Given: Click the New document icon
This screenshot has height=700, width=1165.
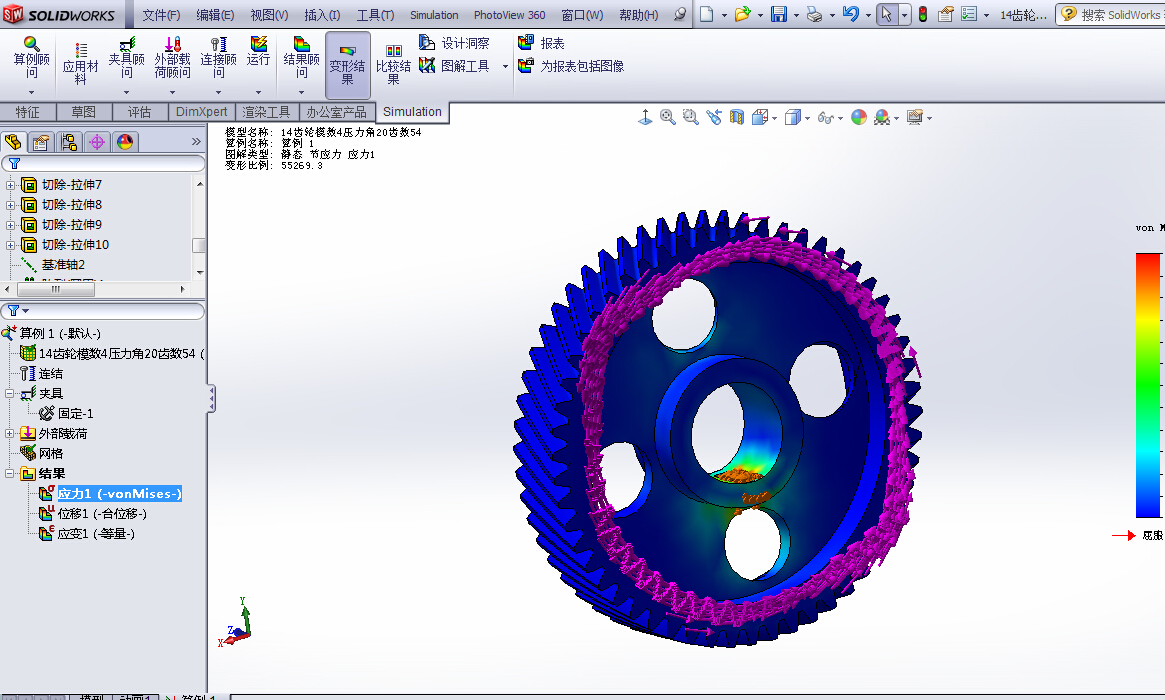Looking at the screenshot, I should pos(707,14).
